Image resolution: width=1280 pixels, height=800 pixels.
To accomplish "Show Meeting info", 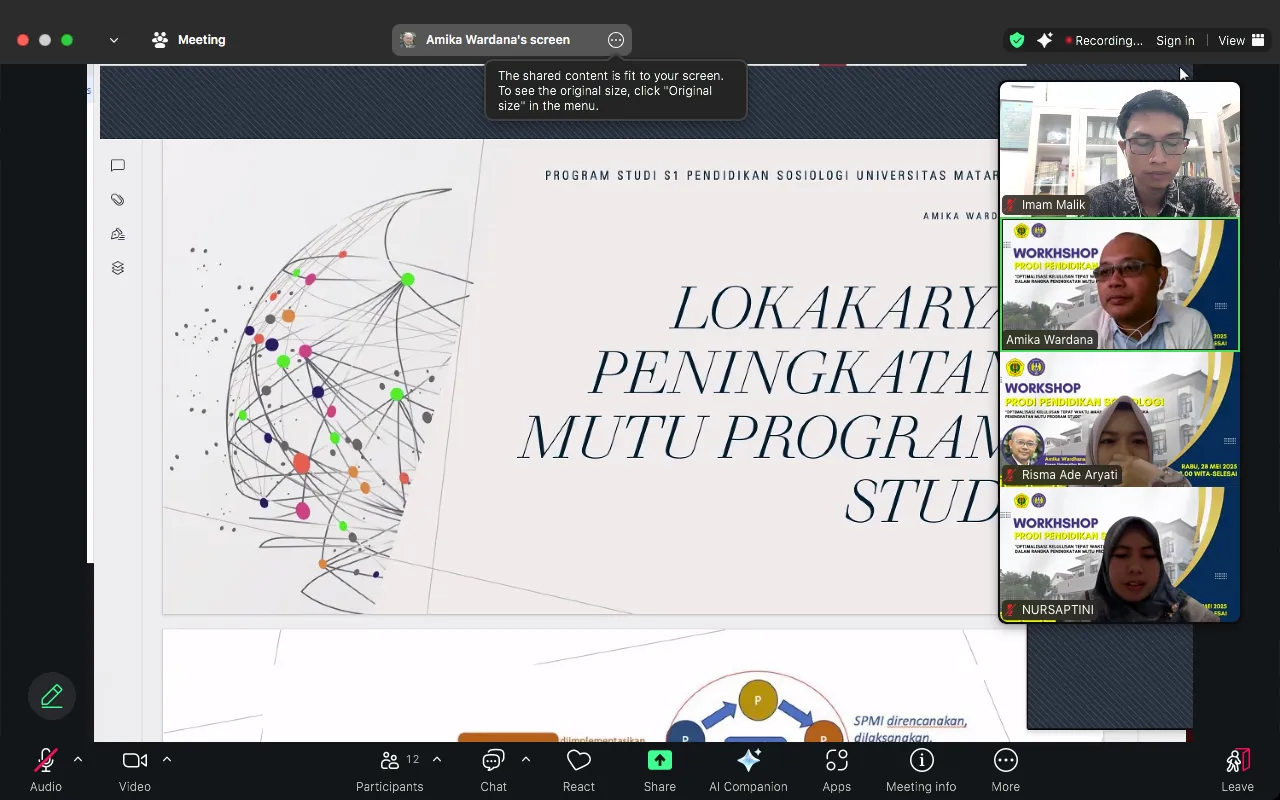I will coord(921,769).
